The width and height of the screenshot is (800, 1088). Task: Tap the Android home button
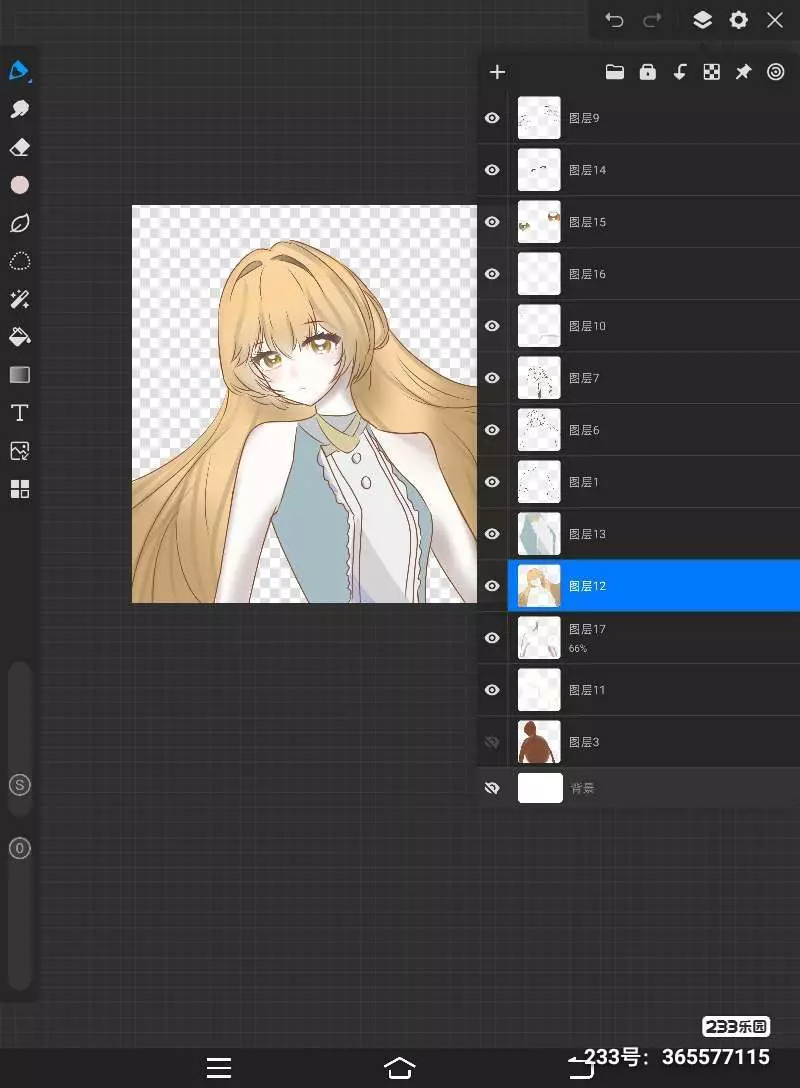(399, 1067)
